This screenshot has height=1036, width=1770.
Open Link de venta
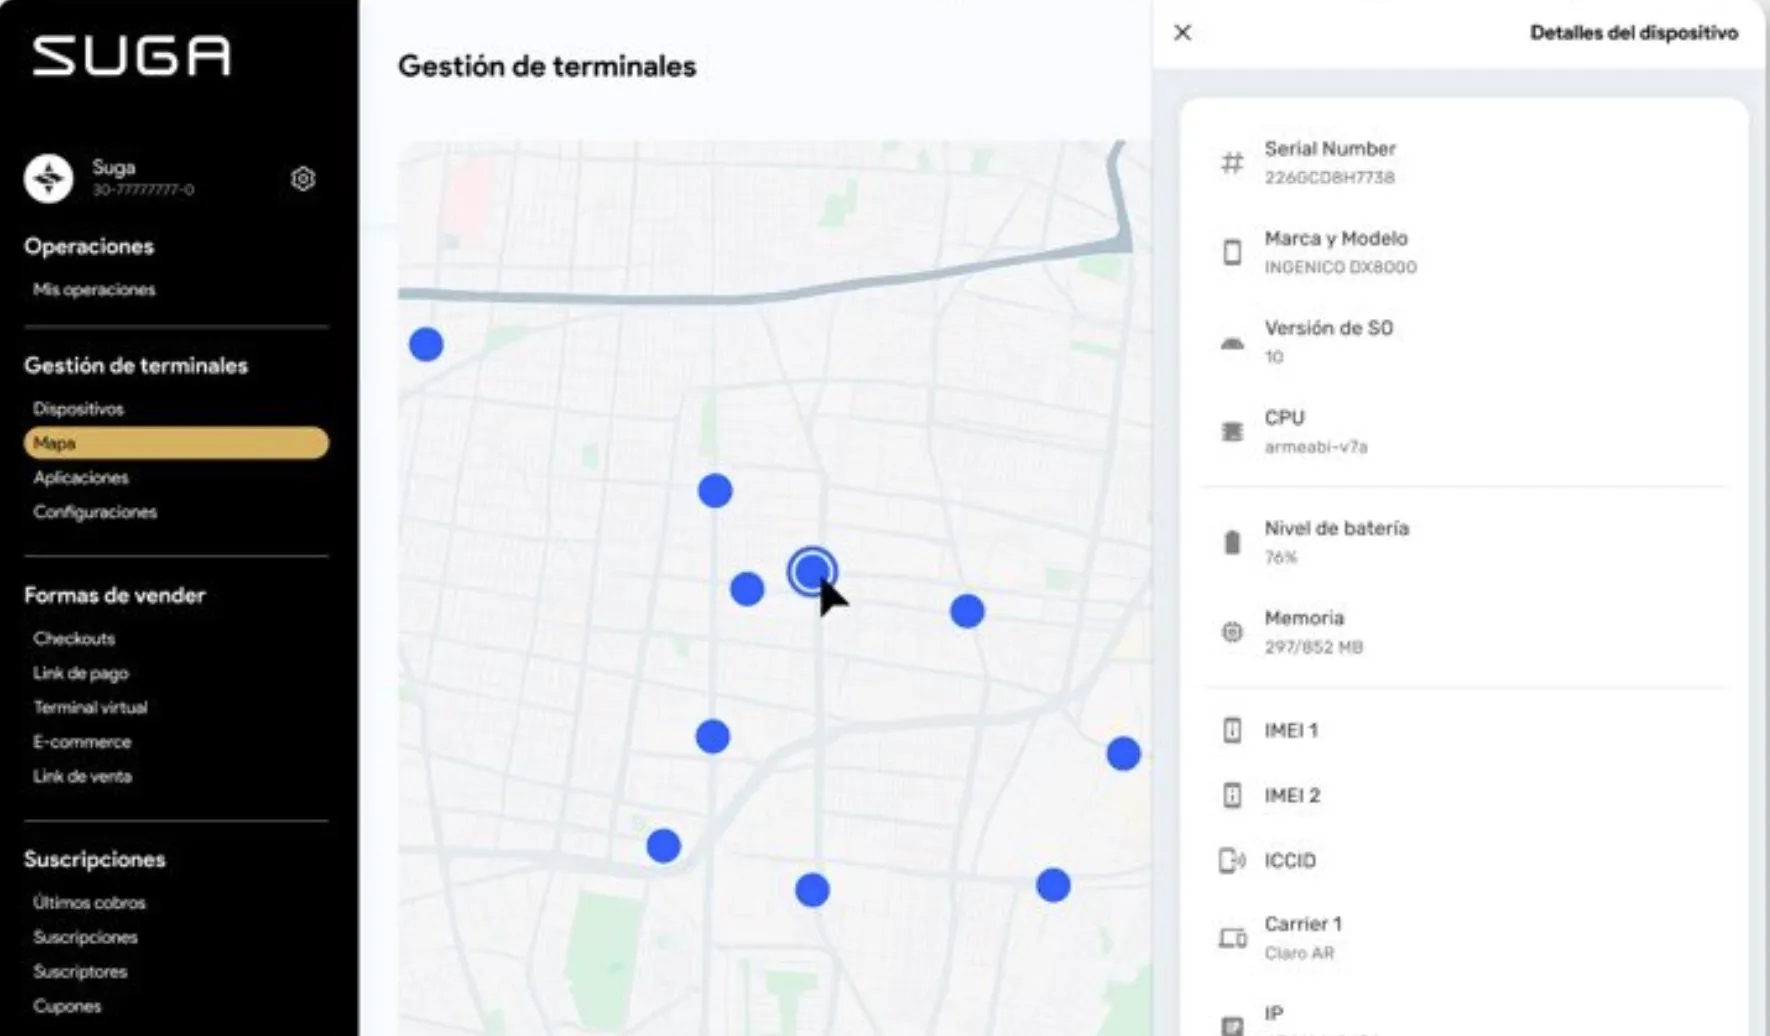[82, 777]
